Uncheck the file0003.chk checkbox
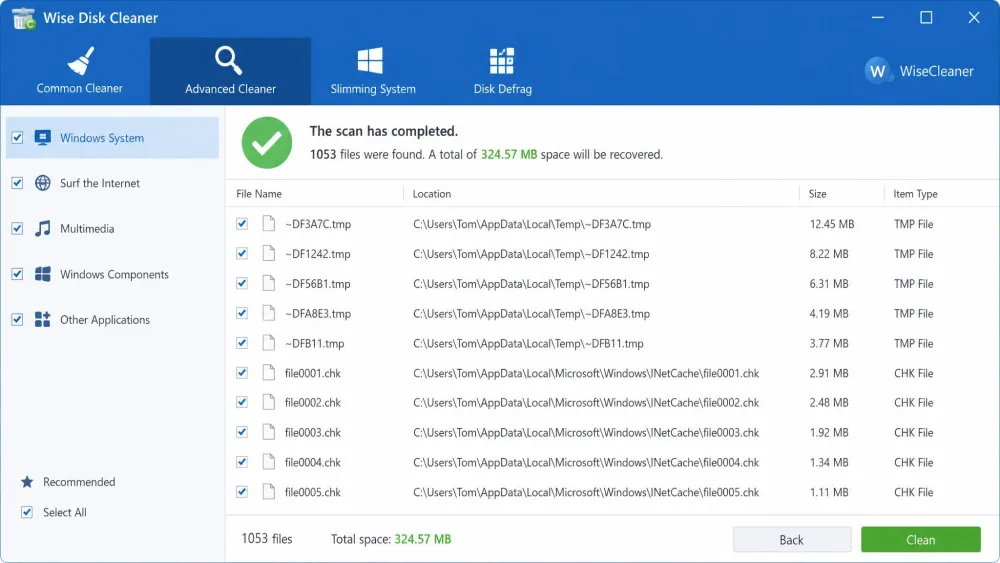The width and height of the screenshot is (1000, 563). click(x=242, y=432)
